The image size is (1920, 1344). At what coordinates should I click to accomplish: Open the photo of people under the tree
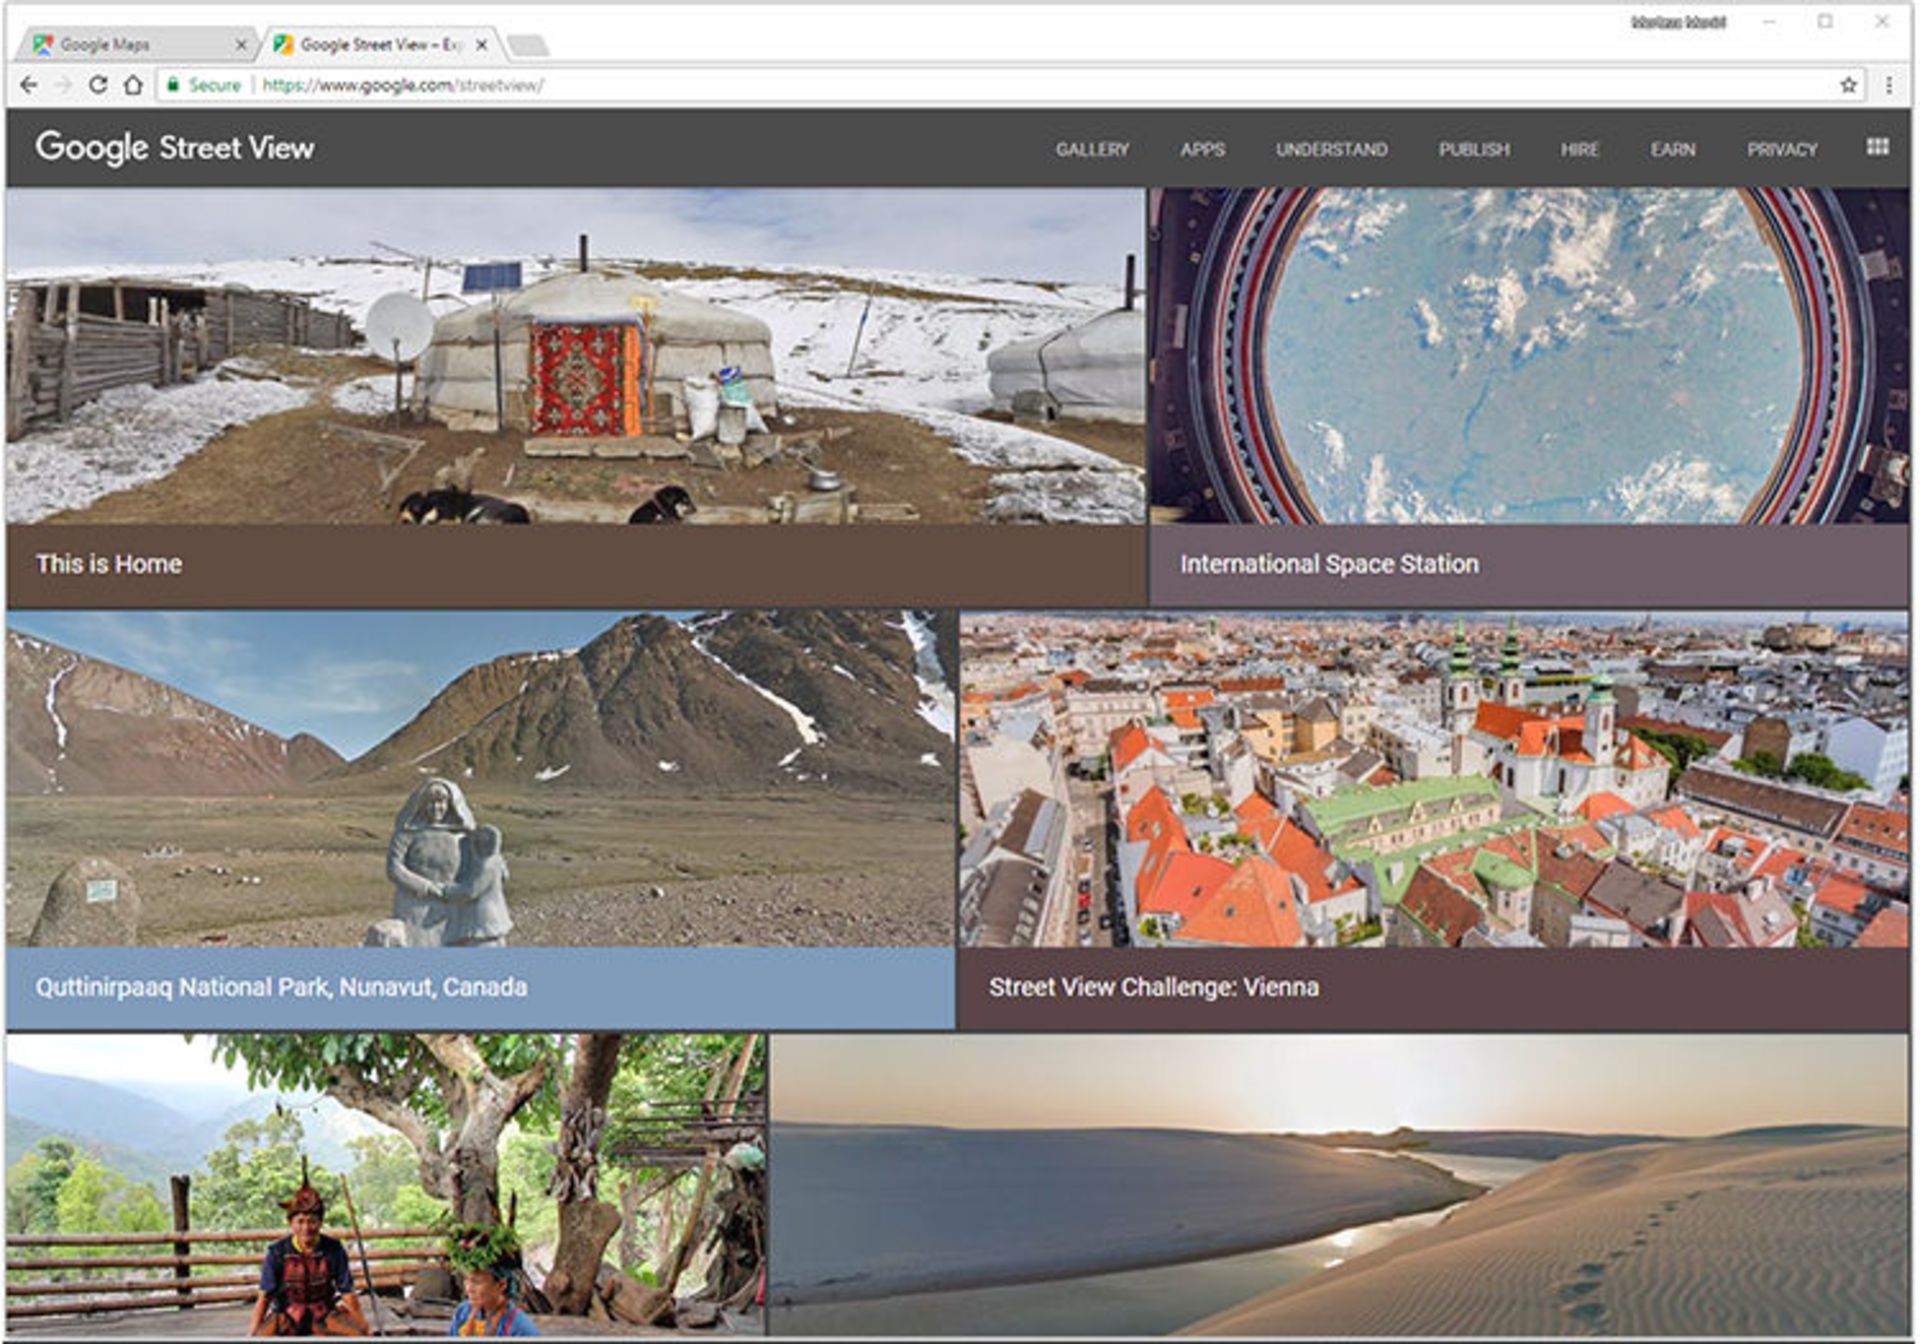click(386, 1185)
